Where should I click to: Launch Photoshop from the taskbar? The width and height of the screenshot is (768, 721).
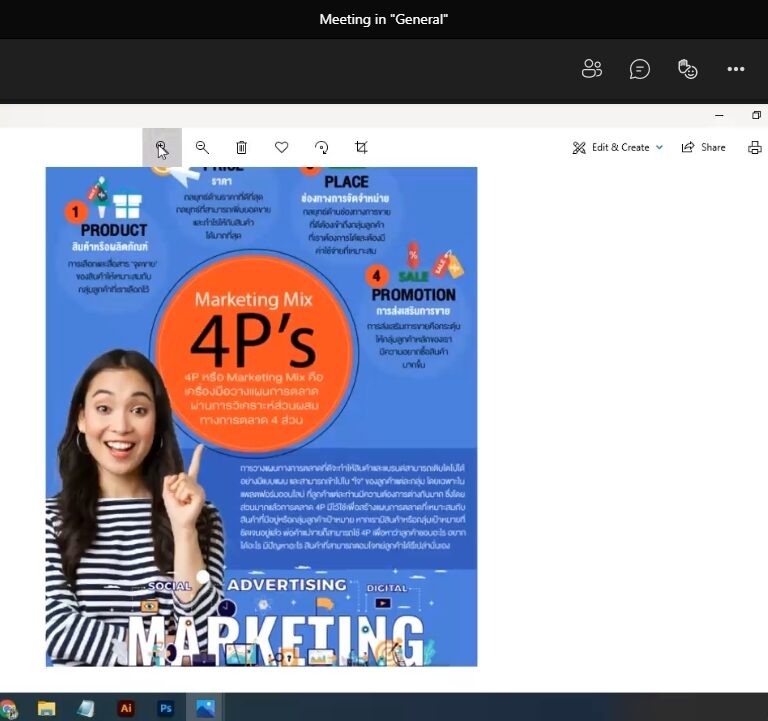(166, 708)
